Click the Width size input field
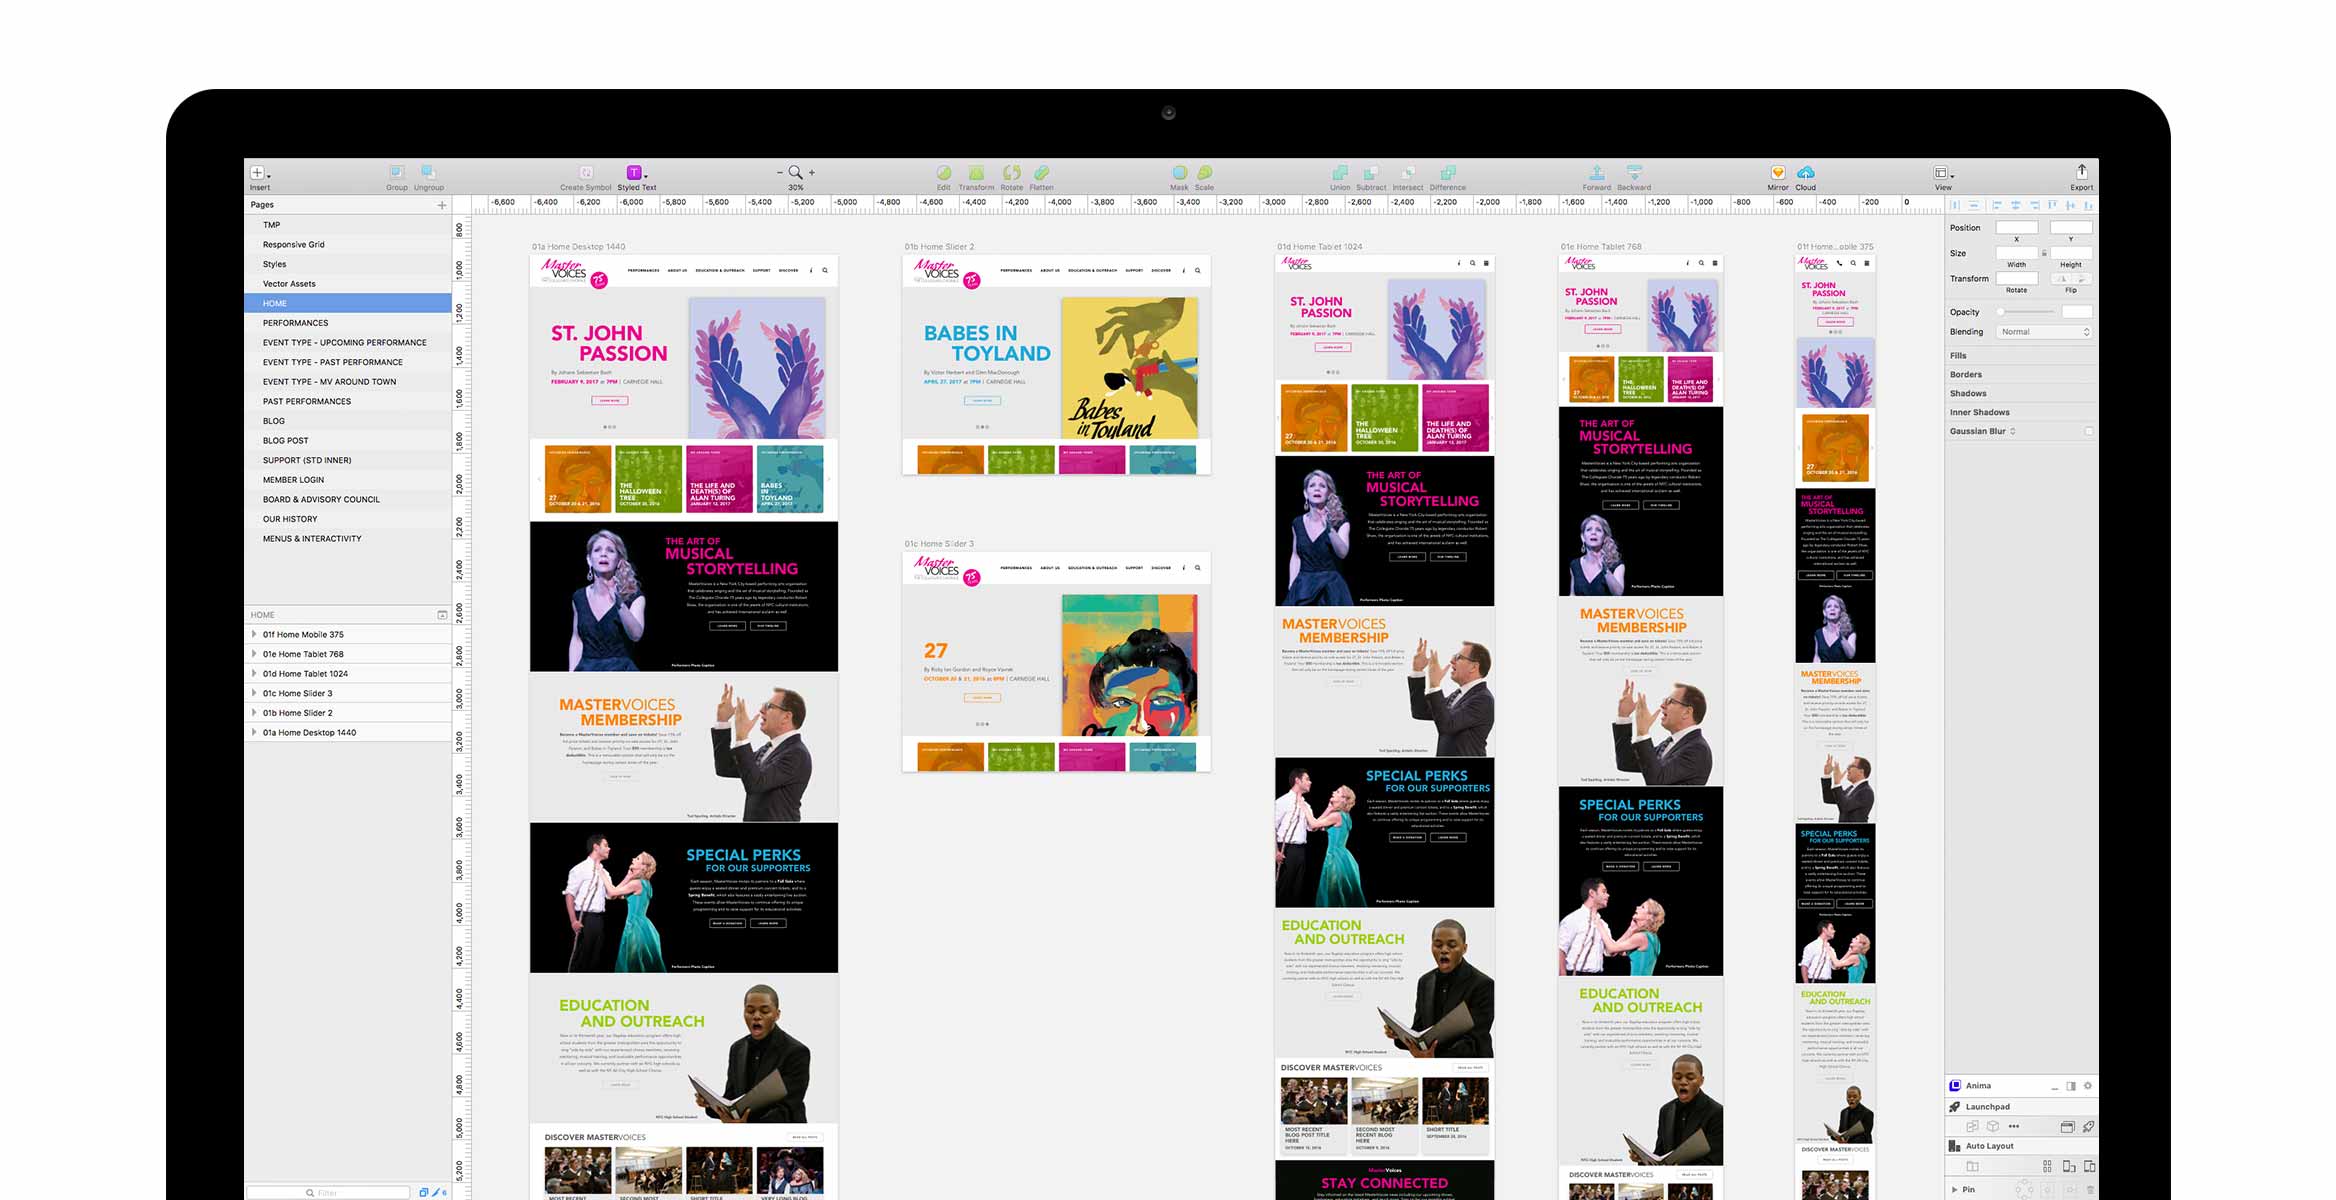This screenshot has width=2336, height=1200. coord(2016,253)
